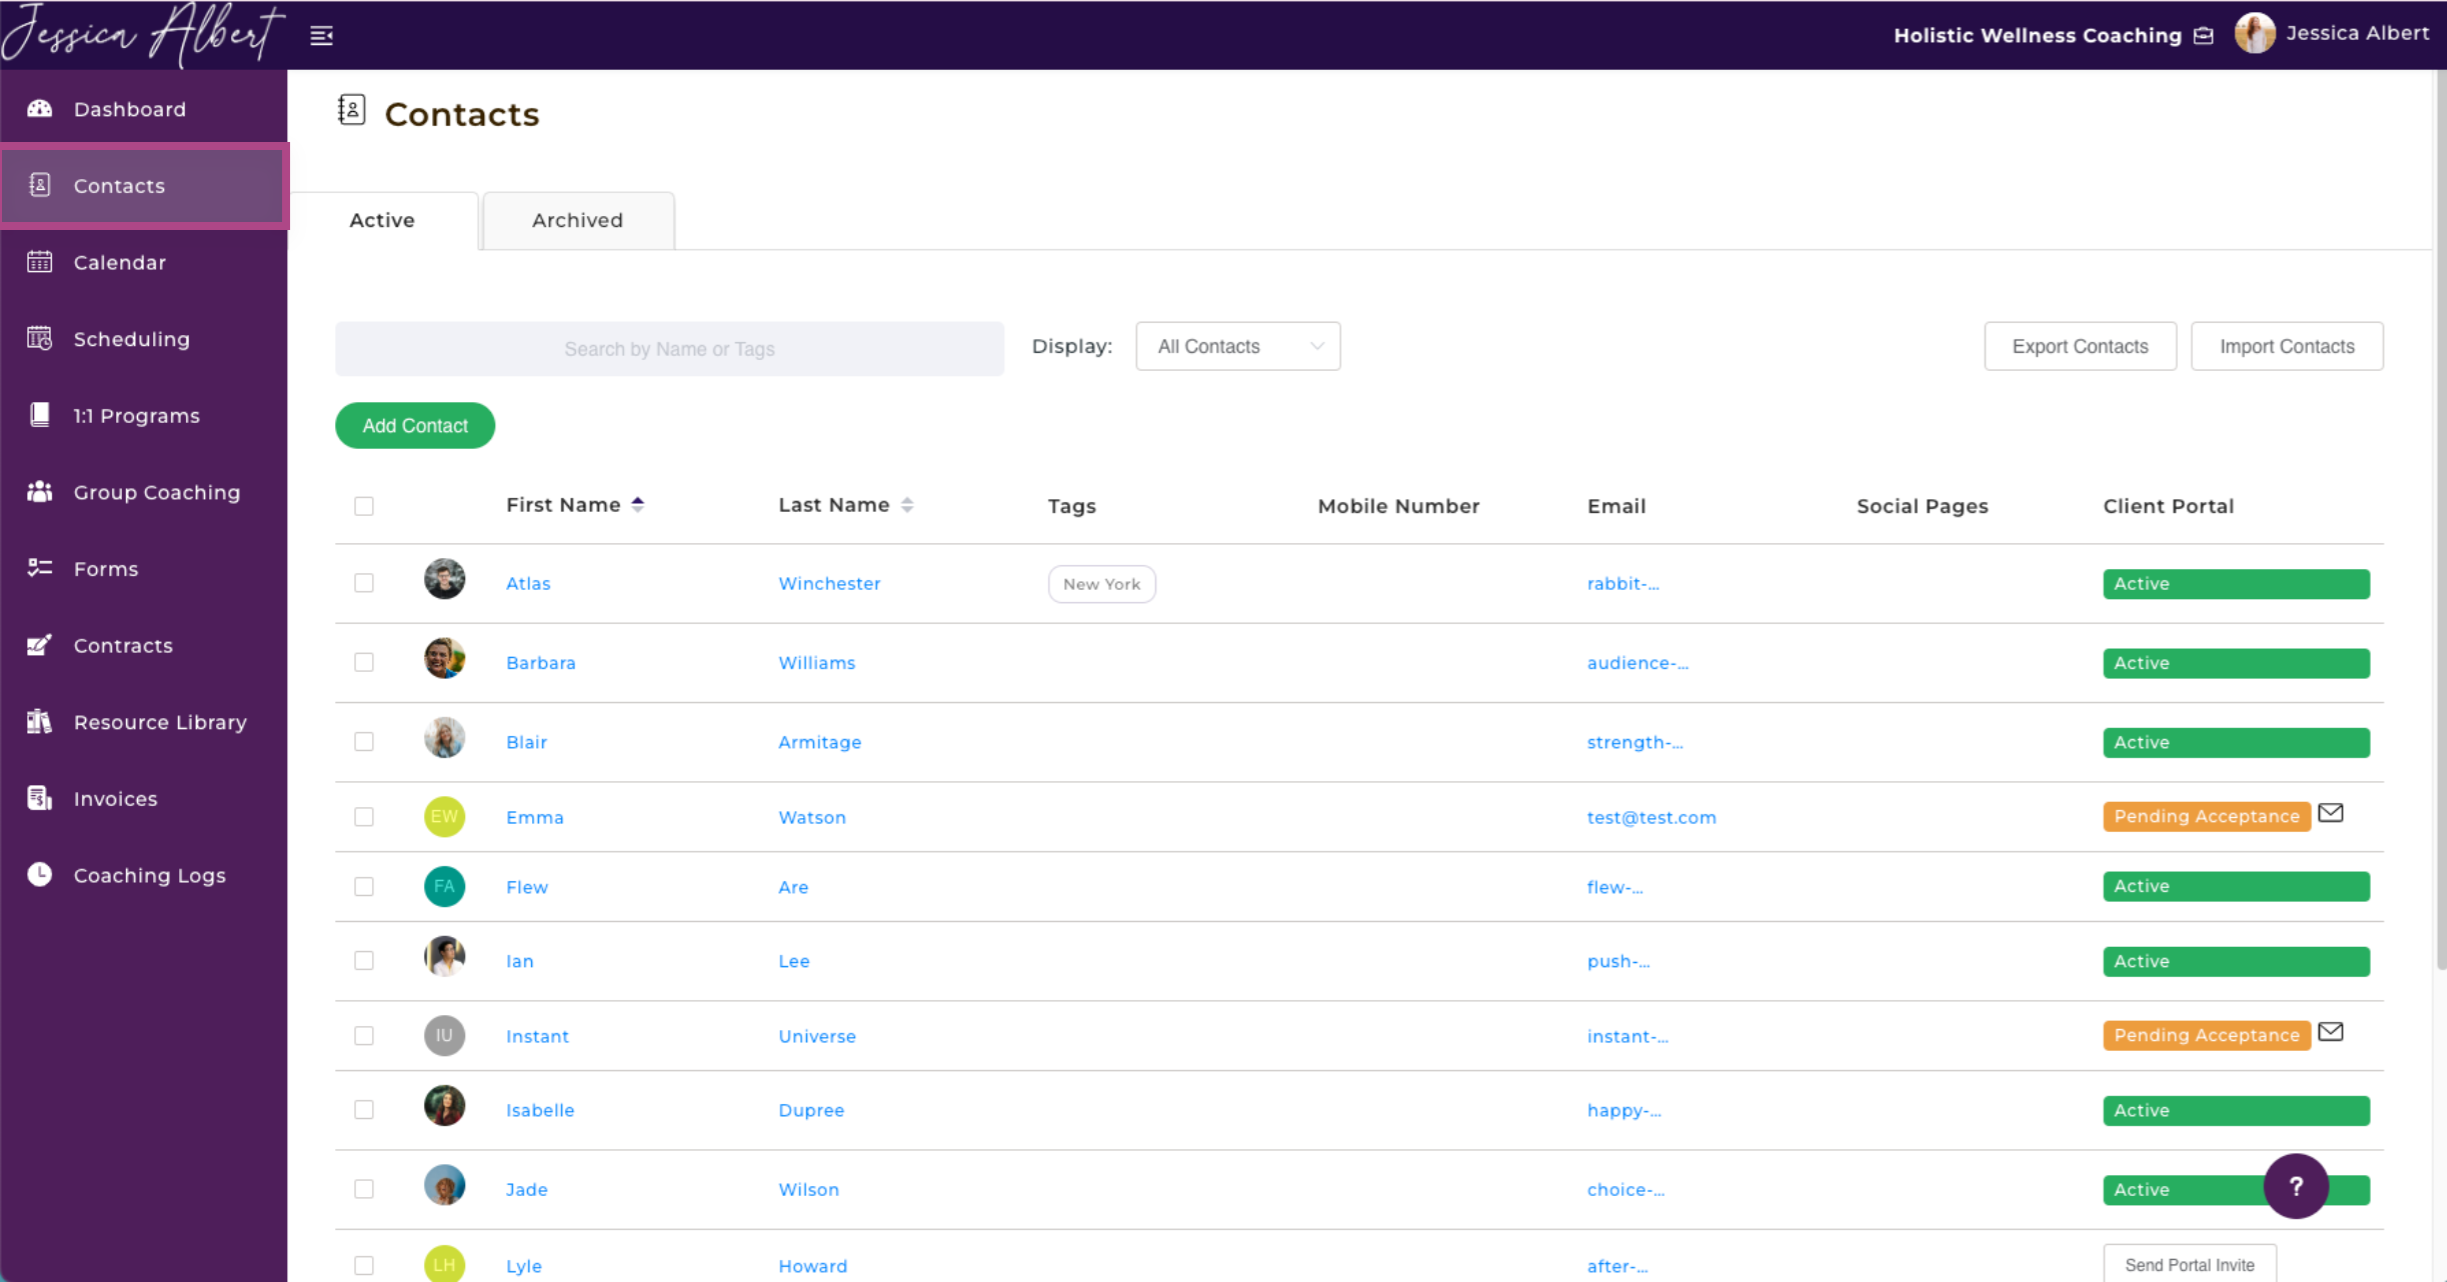
Task: Check the box for Instant Universe
Action: pos(364,1036)
